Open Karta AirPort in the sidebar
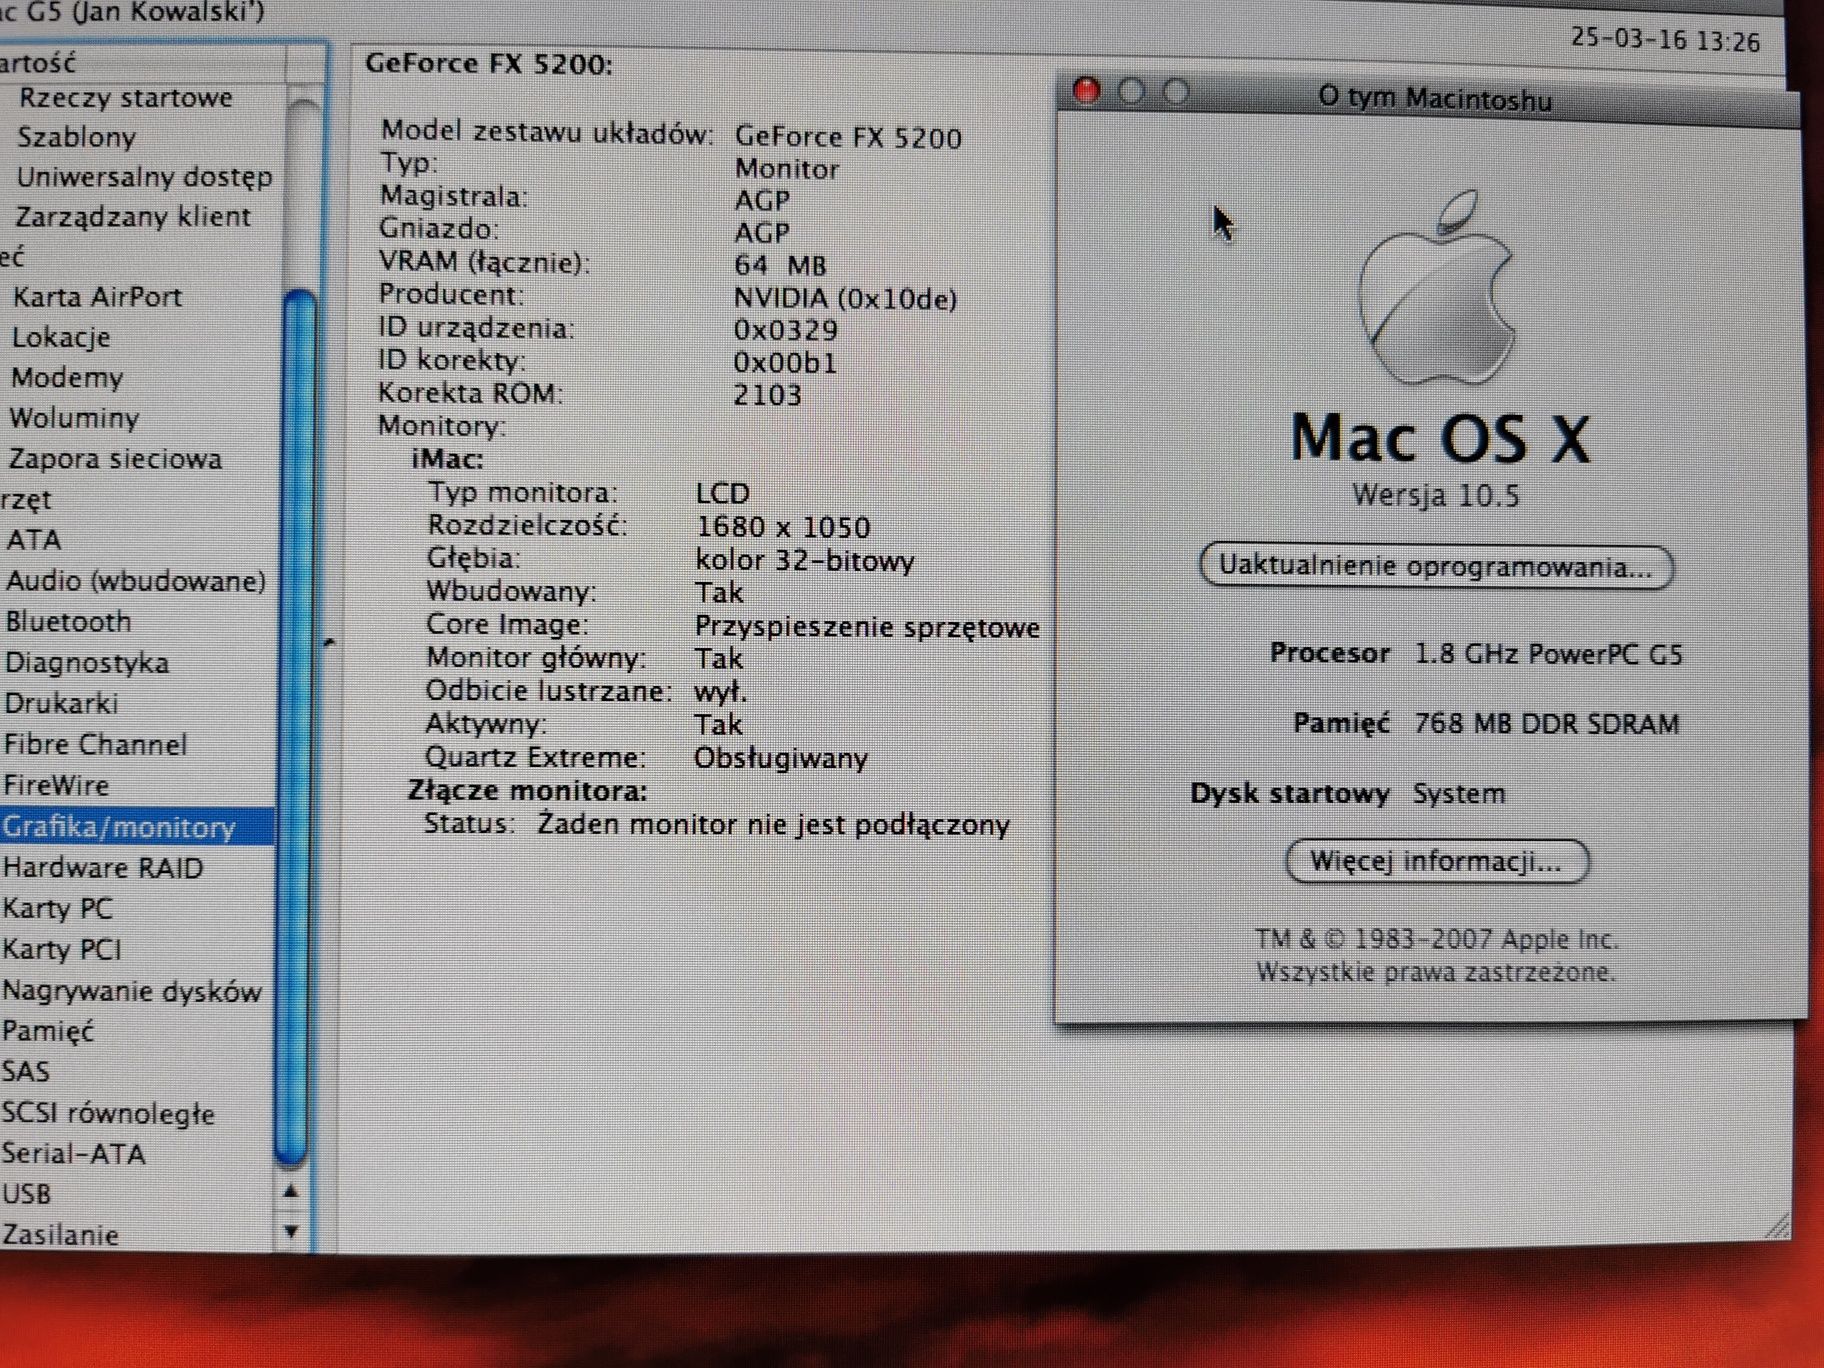 (97, 297)
